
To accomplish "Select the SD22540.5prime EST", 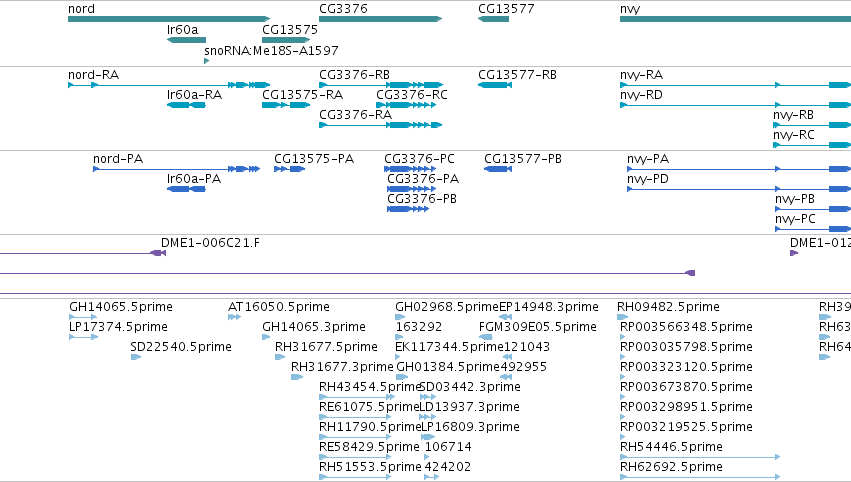I will 136,357.
